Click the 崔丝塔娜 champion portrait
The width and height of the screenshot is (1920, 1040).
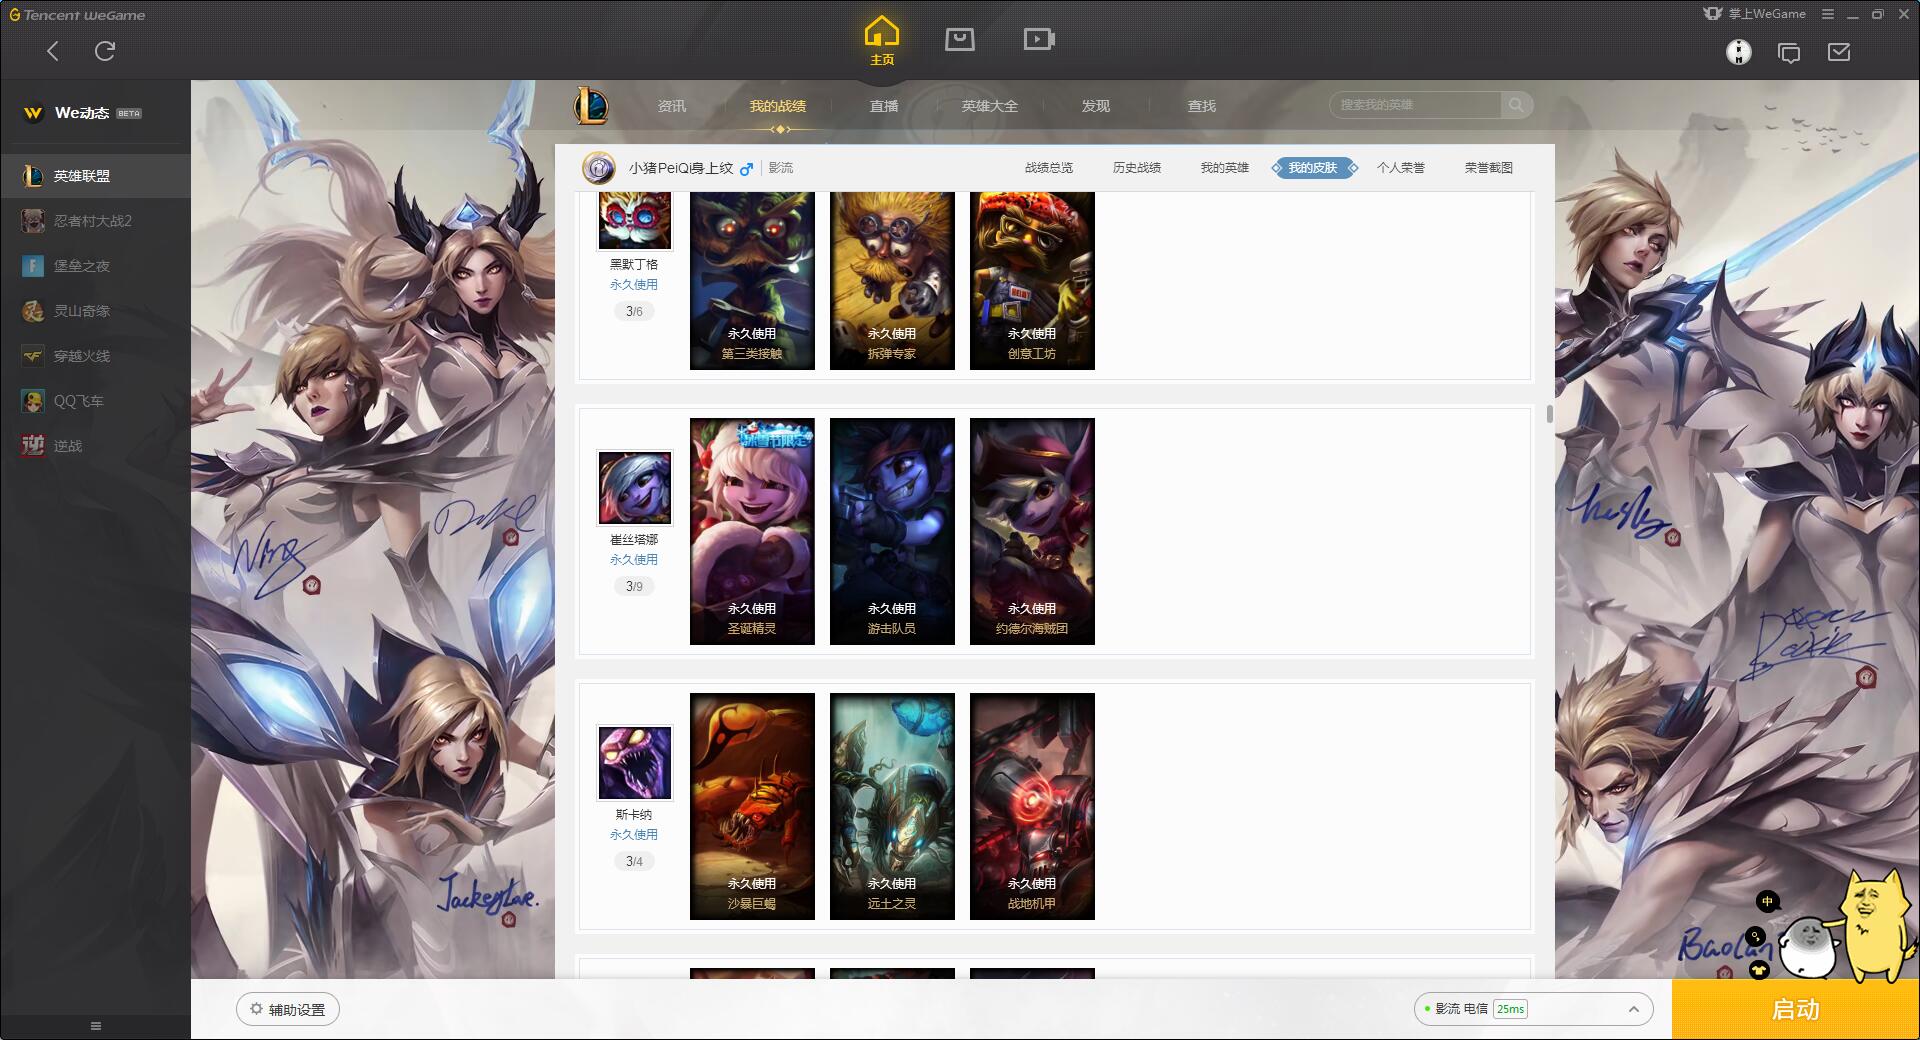pyautogui.click(x=634, y=487)
